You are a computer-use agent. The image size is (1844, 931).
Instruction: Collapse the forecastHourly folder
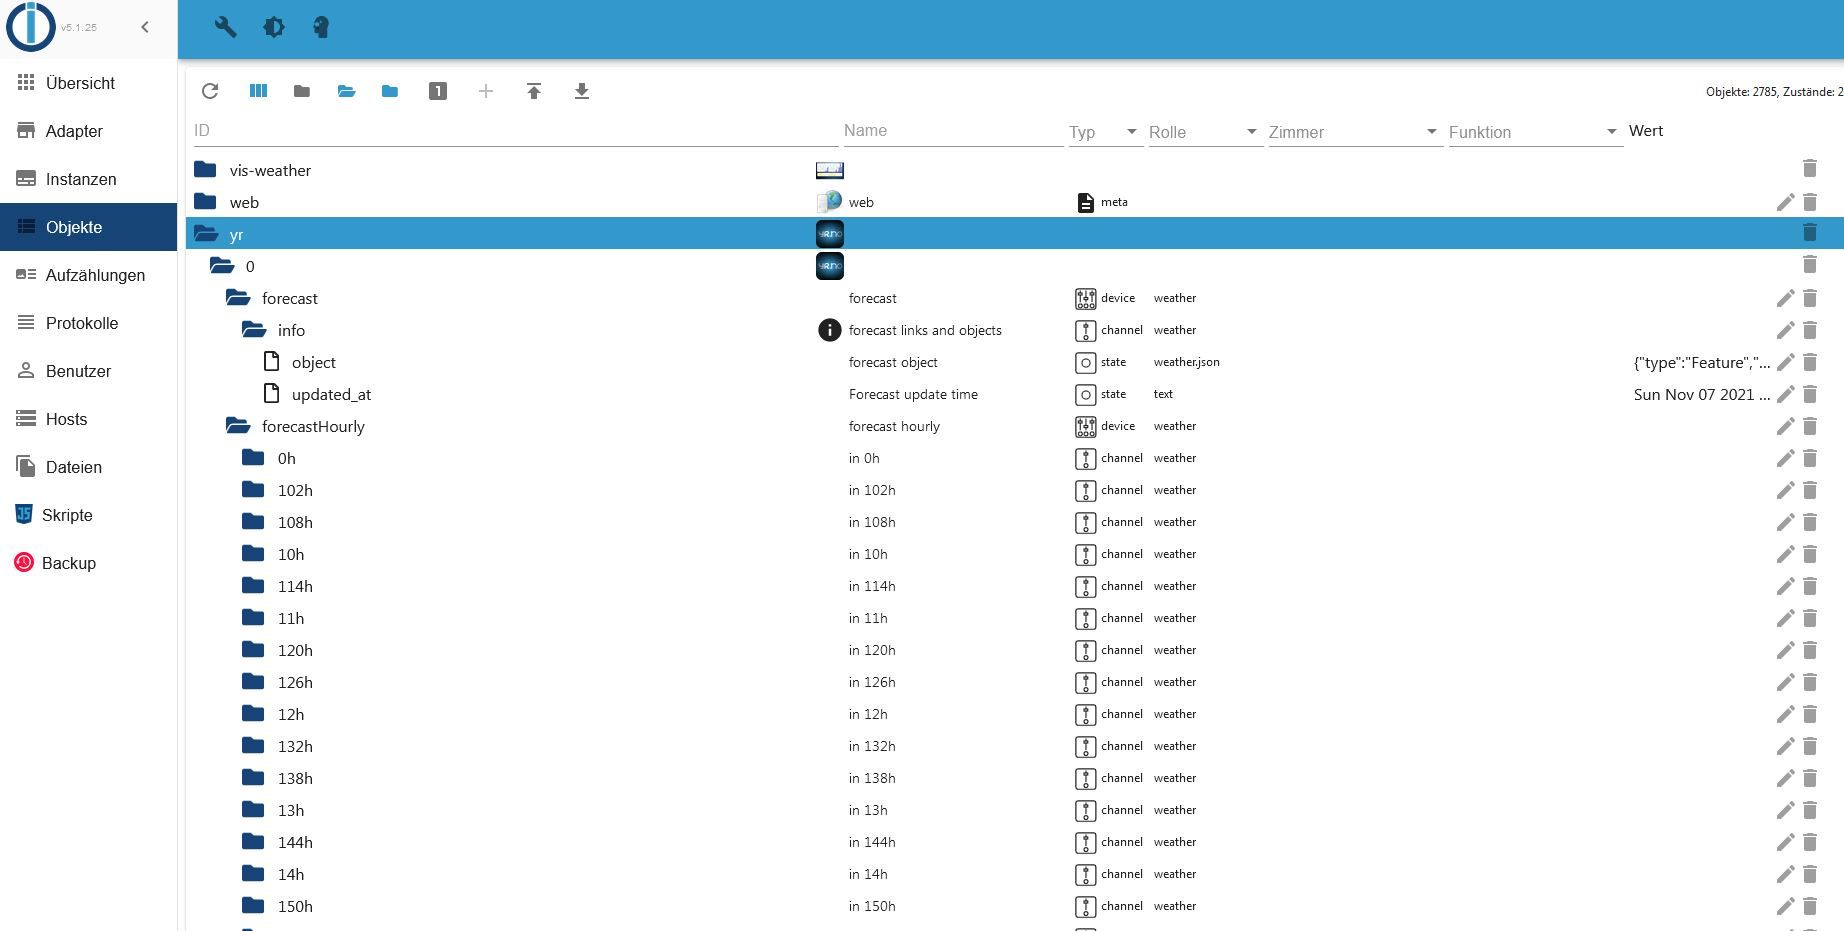pos(238,426)
